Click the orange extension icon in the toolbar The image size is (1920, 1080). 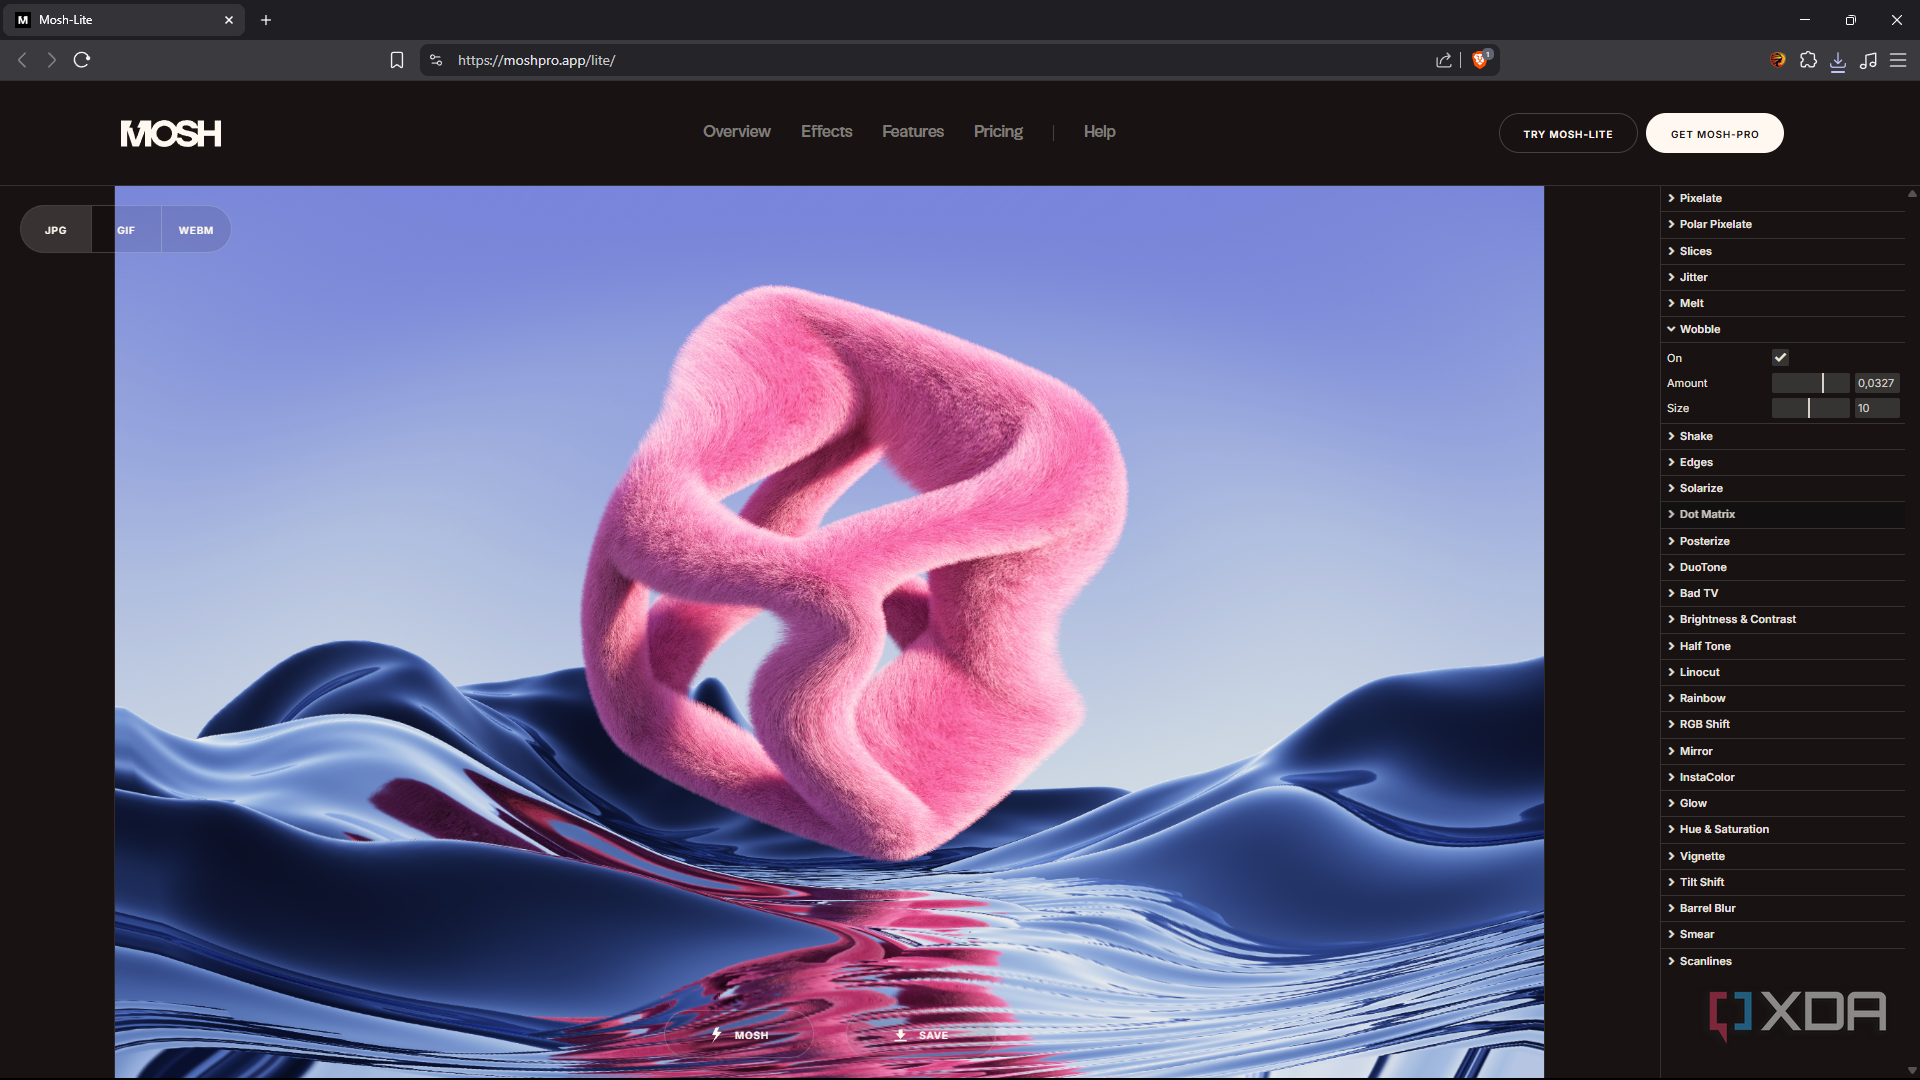pyautogui.click(x=1777, y=60)
